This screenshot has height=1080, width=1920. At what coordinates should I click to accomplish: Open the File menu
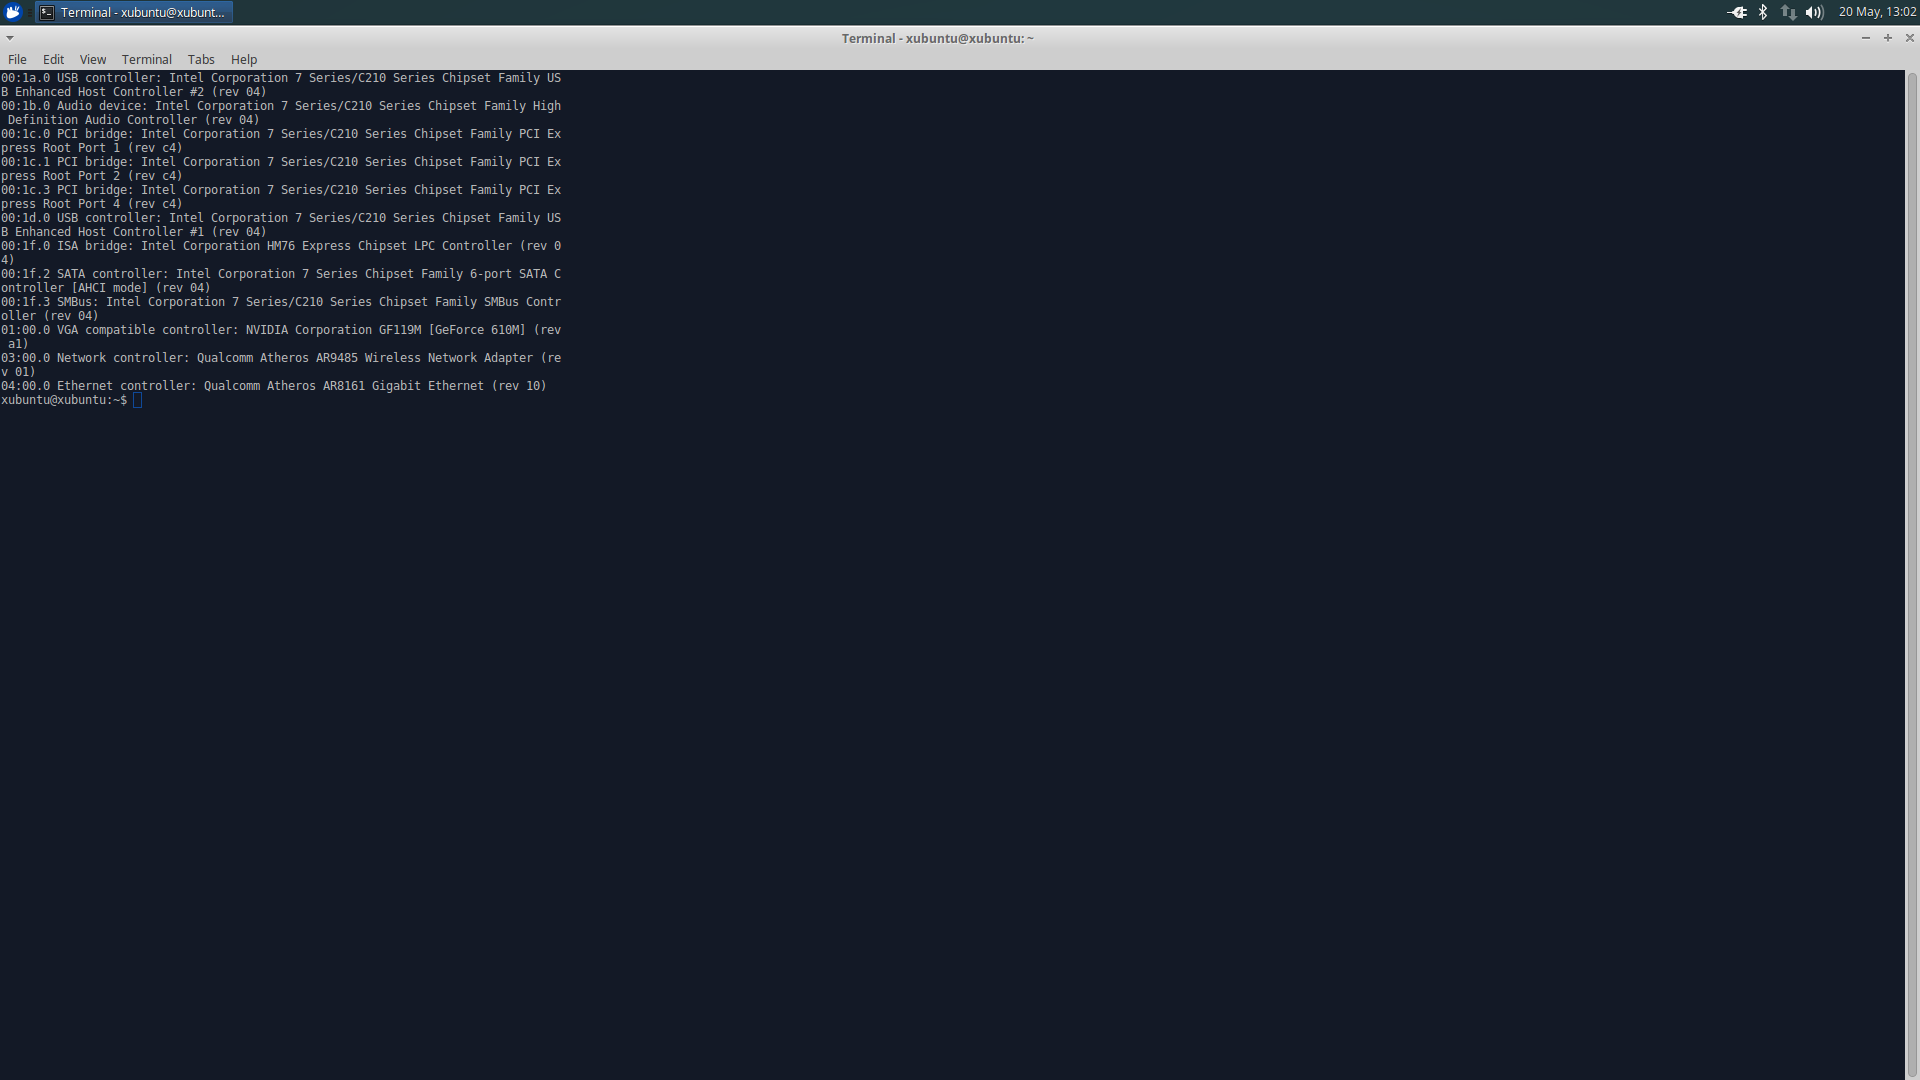(17, 59)
